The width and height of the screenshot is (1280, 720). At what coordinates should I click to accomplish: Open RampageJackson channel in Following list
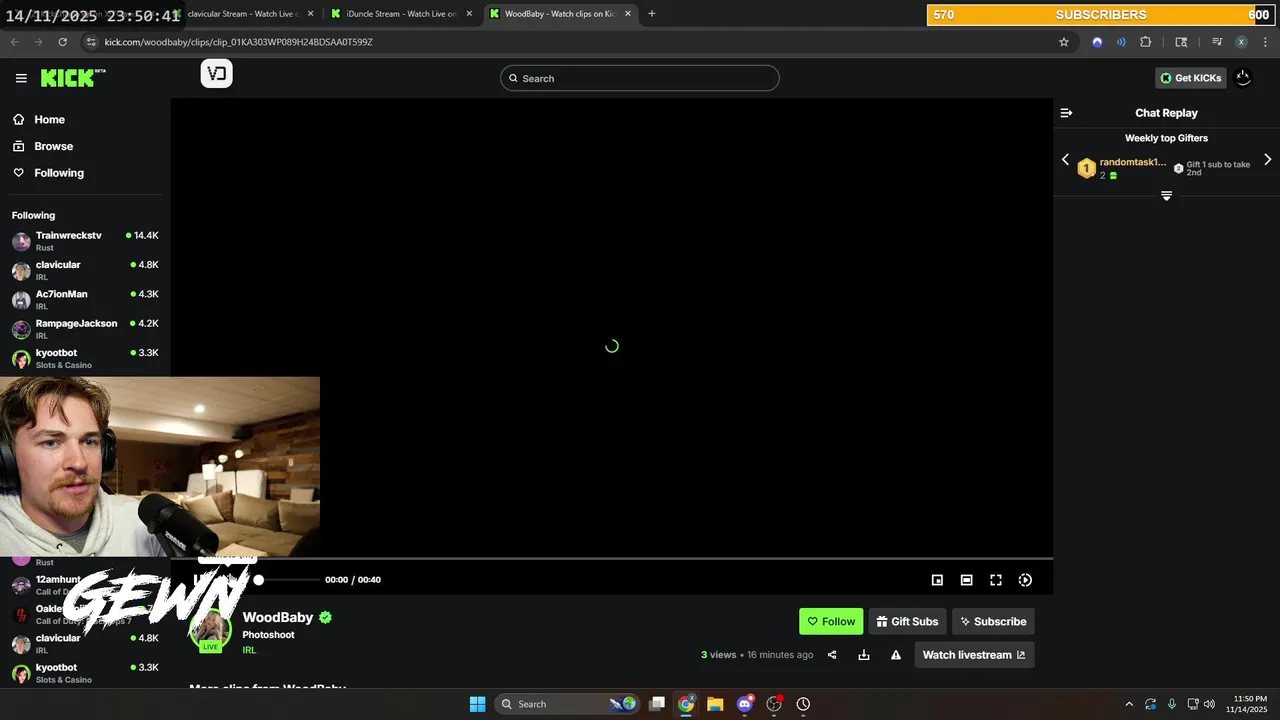pyautogui.click(x=85, y=329)
